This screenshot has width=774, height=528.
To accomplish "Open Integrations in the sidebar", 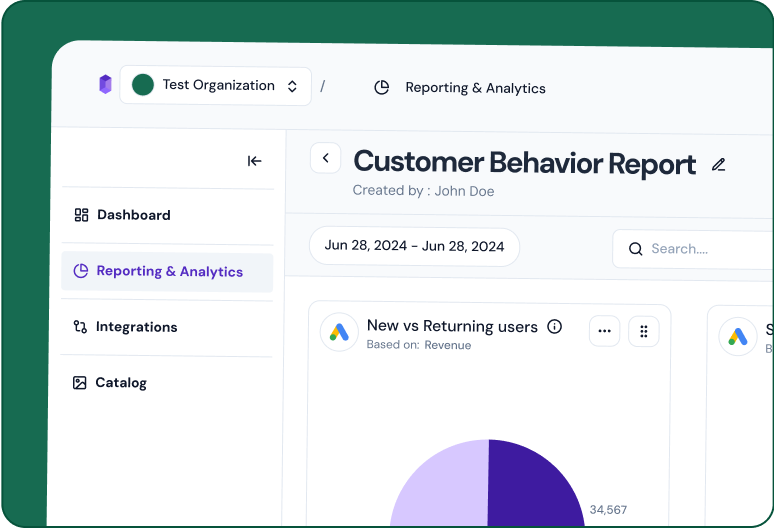I will pyautogui.click(x=167, y=327).
